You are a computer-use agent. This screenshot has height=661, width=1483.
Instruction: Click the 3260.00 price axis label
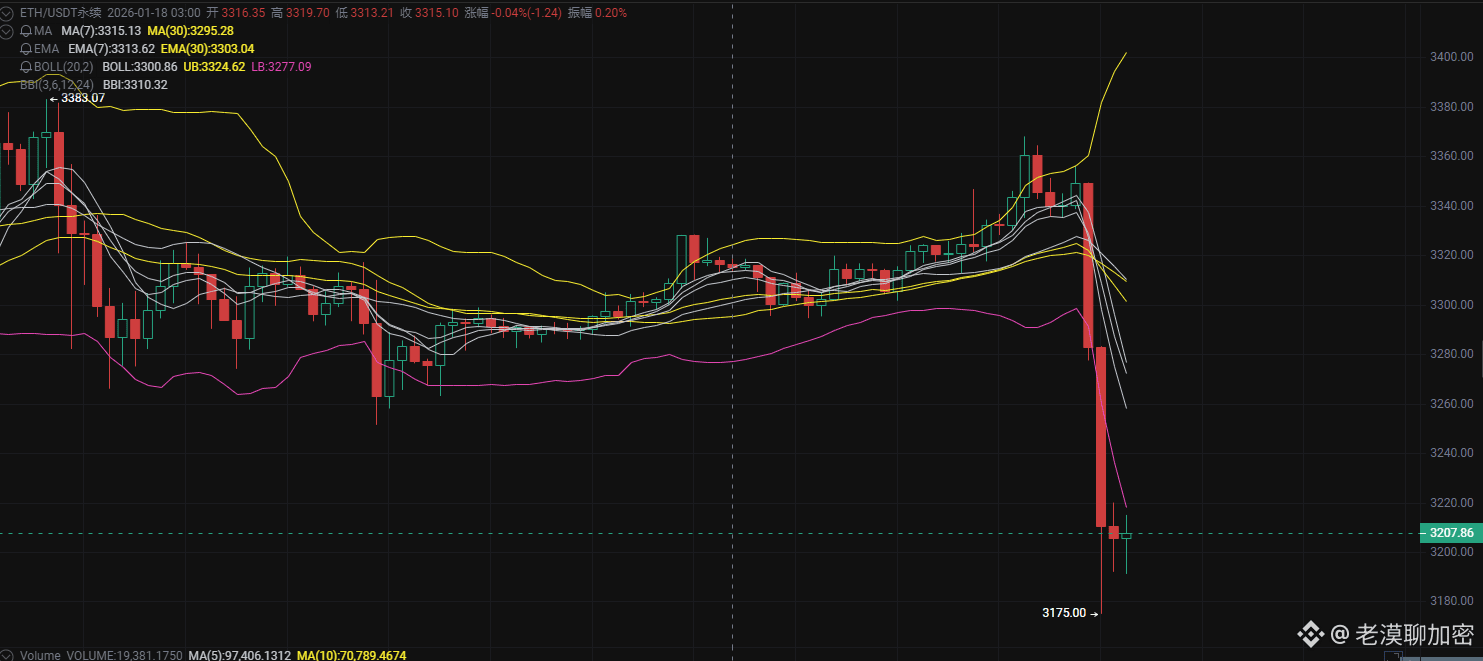point(1452,403)
